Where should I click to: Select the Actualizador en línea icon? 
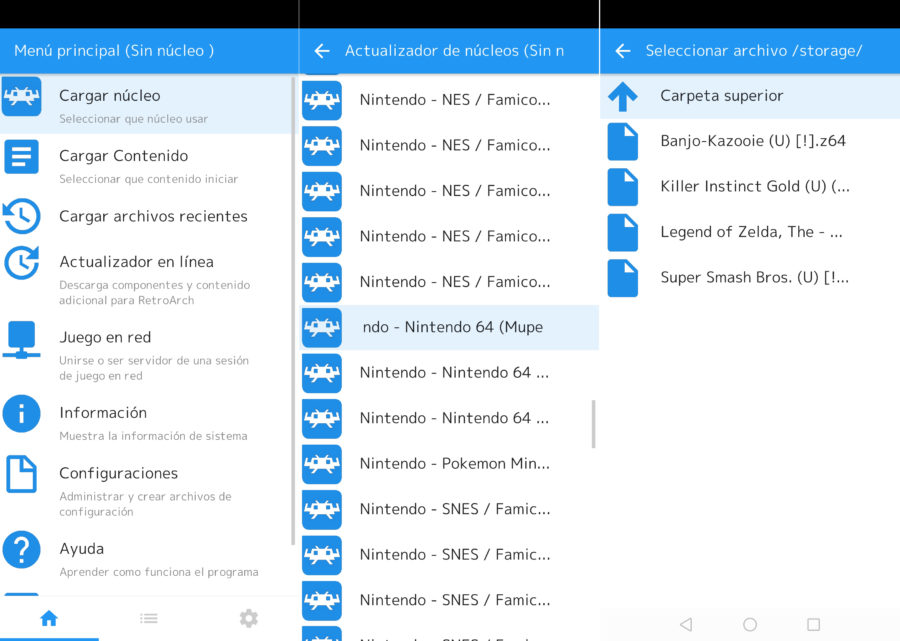point(22,263)
